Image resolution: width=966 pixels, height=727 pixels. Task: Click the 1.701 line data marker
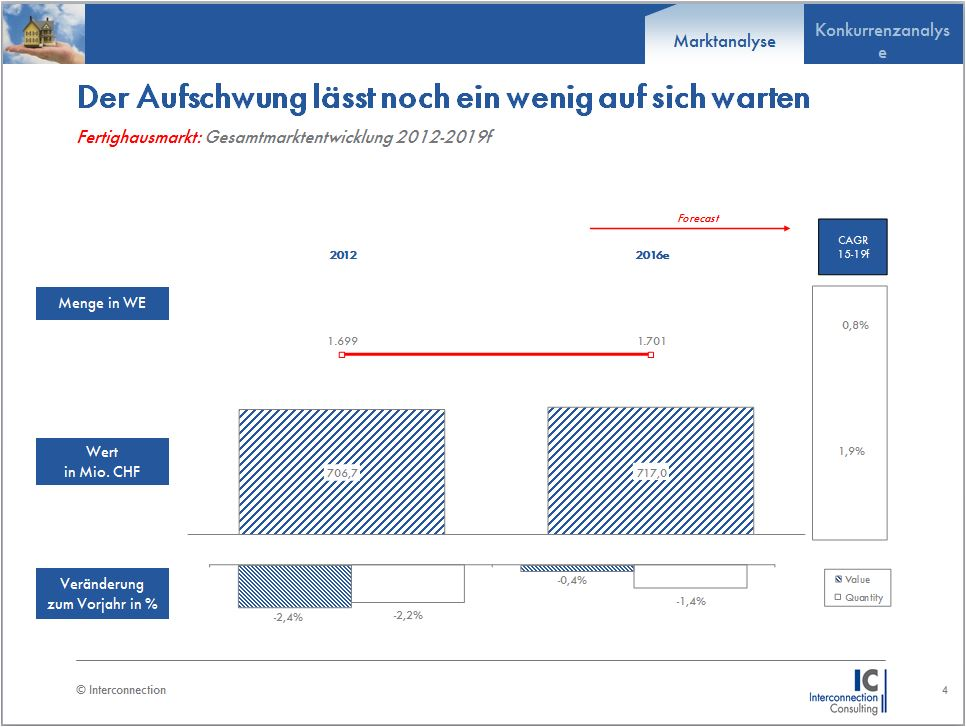[651, 354]
